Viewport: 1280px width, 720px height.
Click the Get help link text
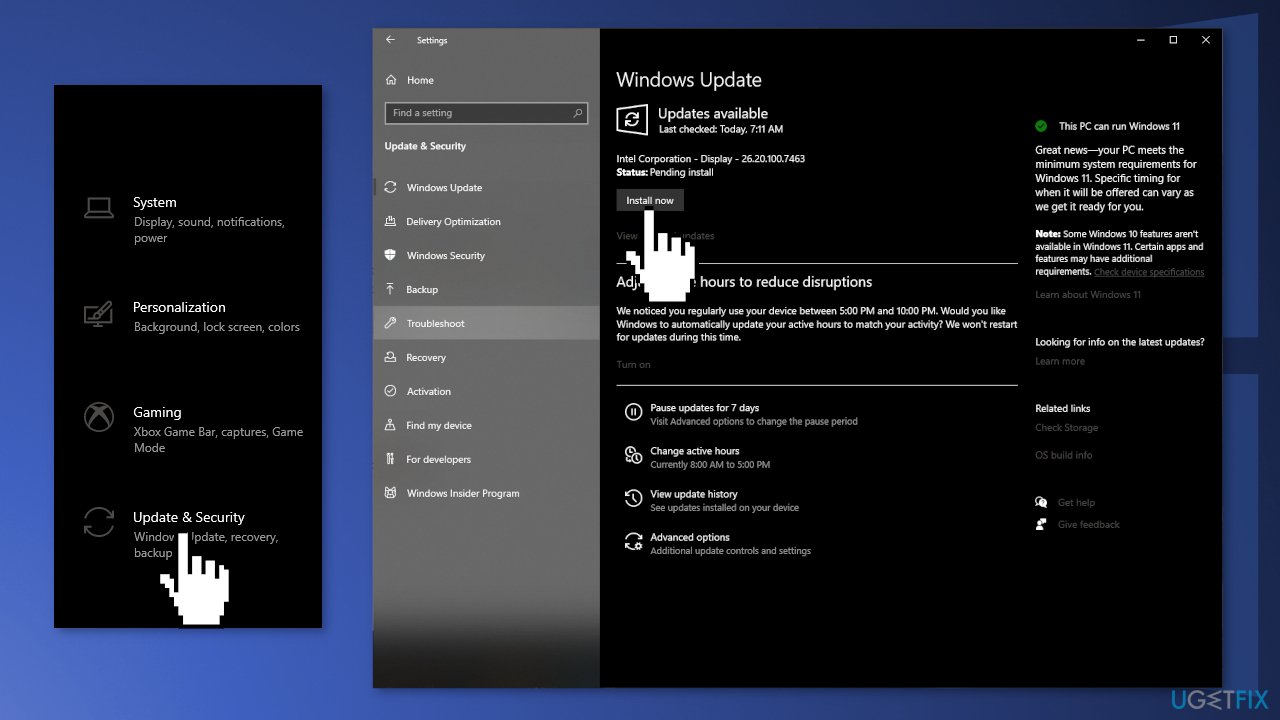1076,502
